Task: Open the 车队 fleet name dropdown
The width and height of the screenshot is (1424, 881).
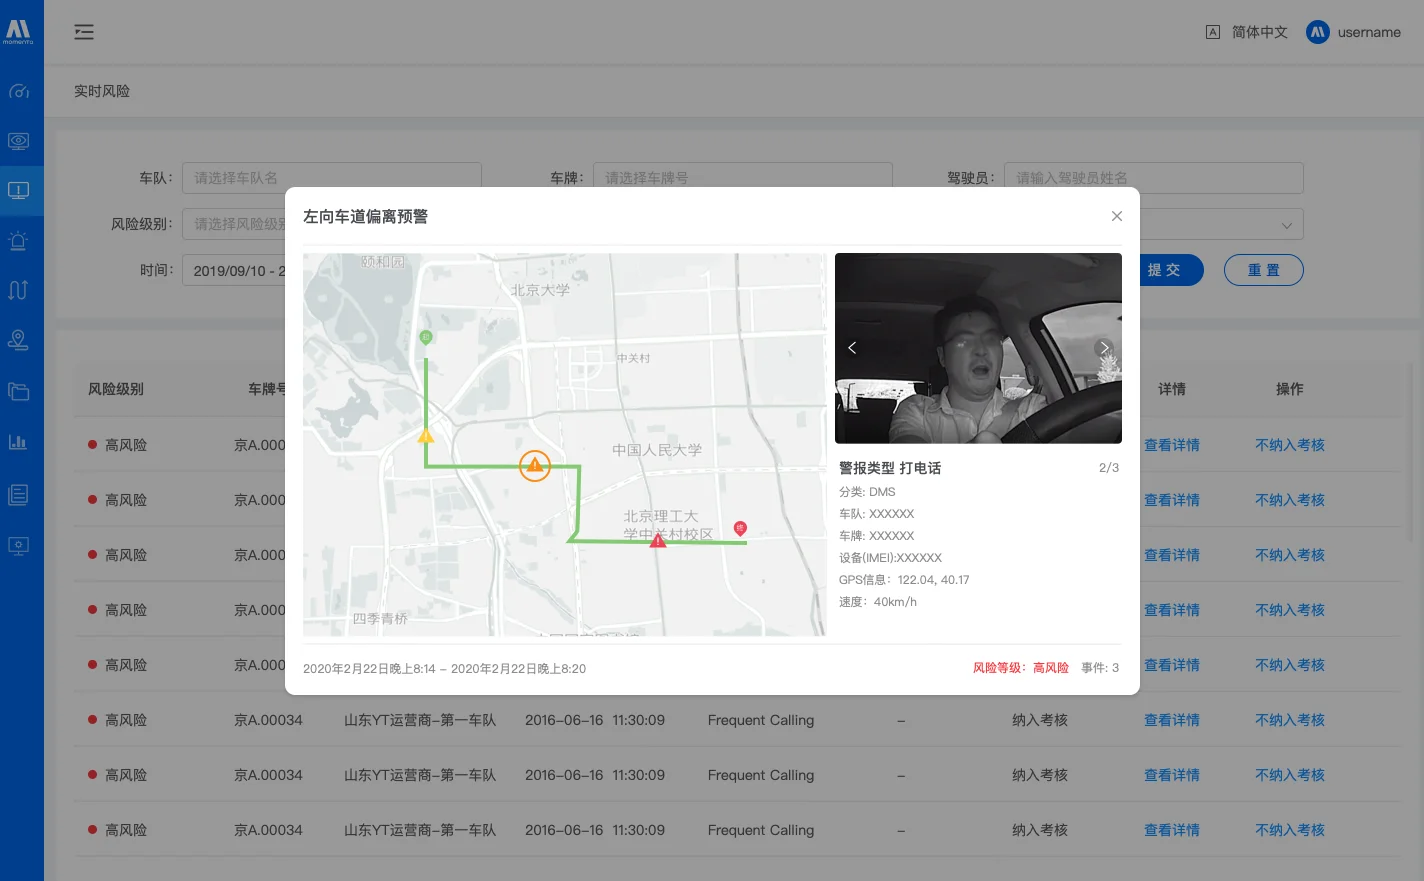Action: click(x=331, y=177)
